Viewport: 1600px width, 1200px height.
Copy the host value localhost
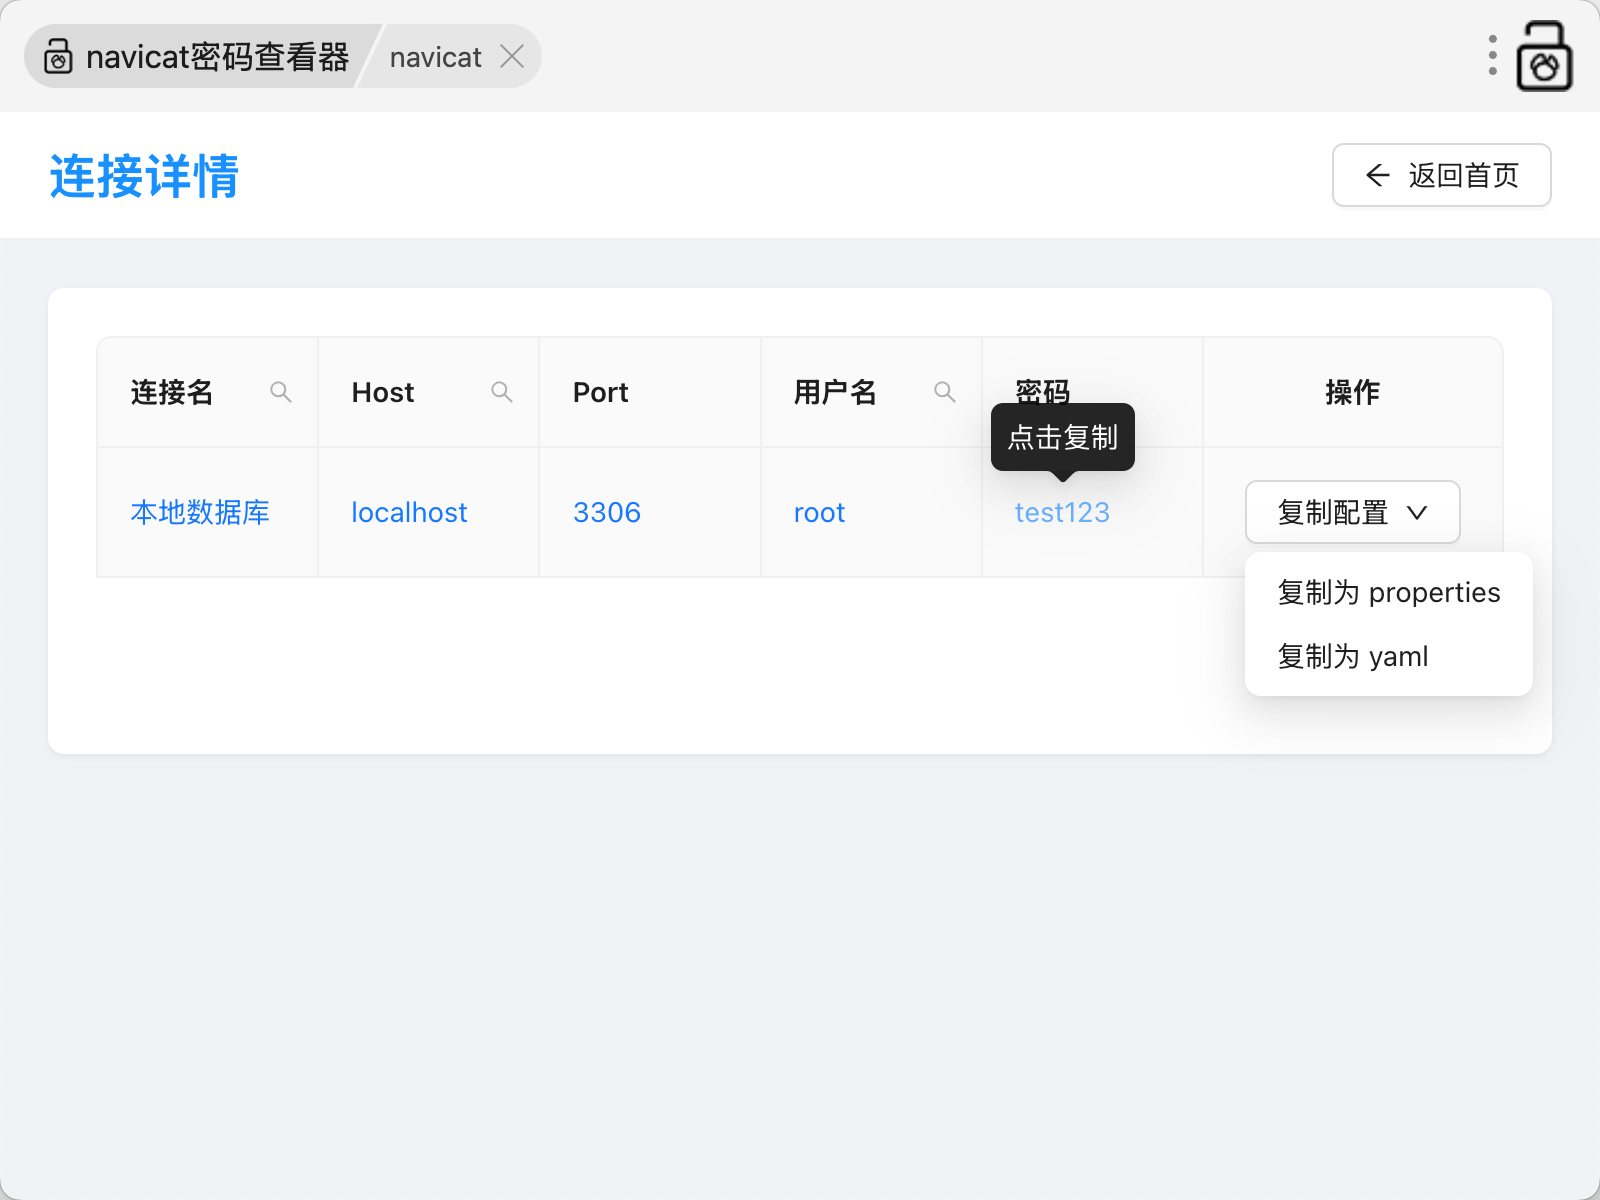pyautogui.click(x=409, y=512)
